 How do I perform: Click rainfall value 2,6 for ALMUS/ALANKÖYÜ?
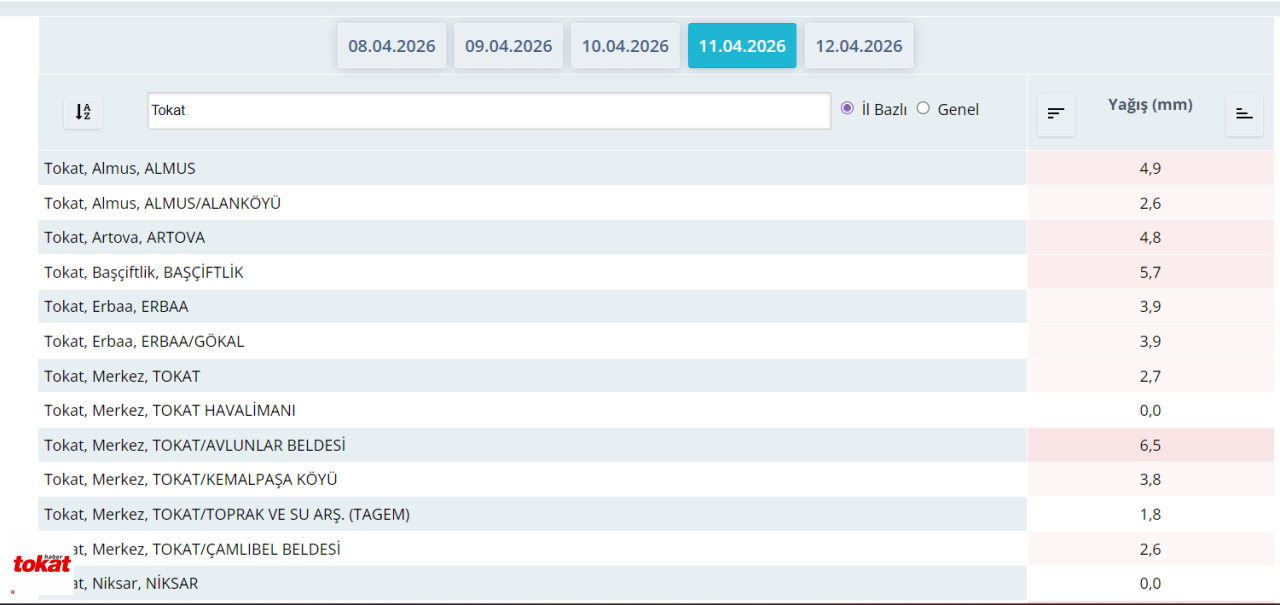[x=1150, y=203]
